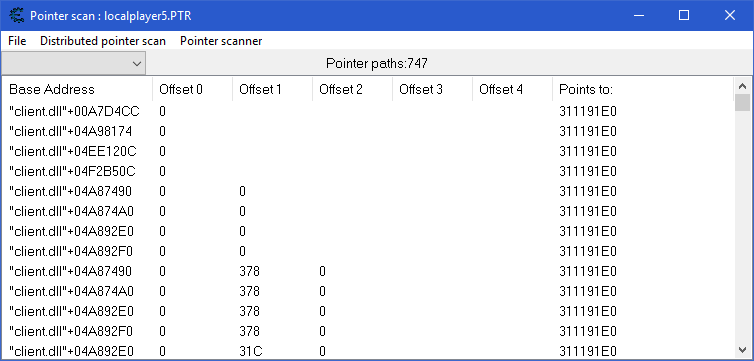
Task: Select the last row with offset 31C
Action: click(x=368, y=351)
